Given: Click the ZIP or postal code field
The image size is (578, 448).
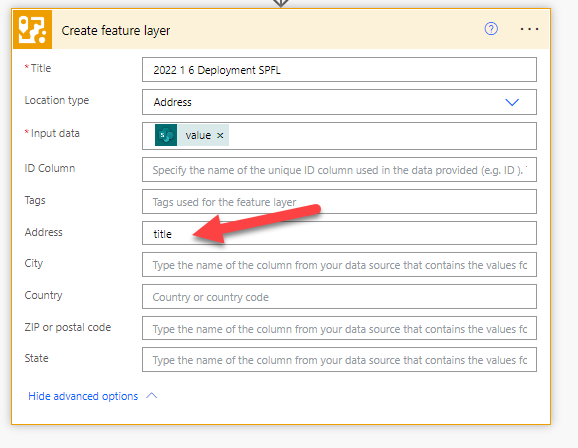Looking at the screenshot, I should pyautogui.click(x=339, y=328).
